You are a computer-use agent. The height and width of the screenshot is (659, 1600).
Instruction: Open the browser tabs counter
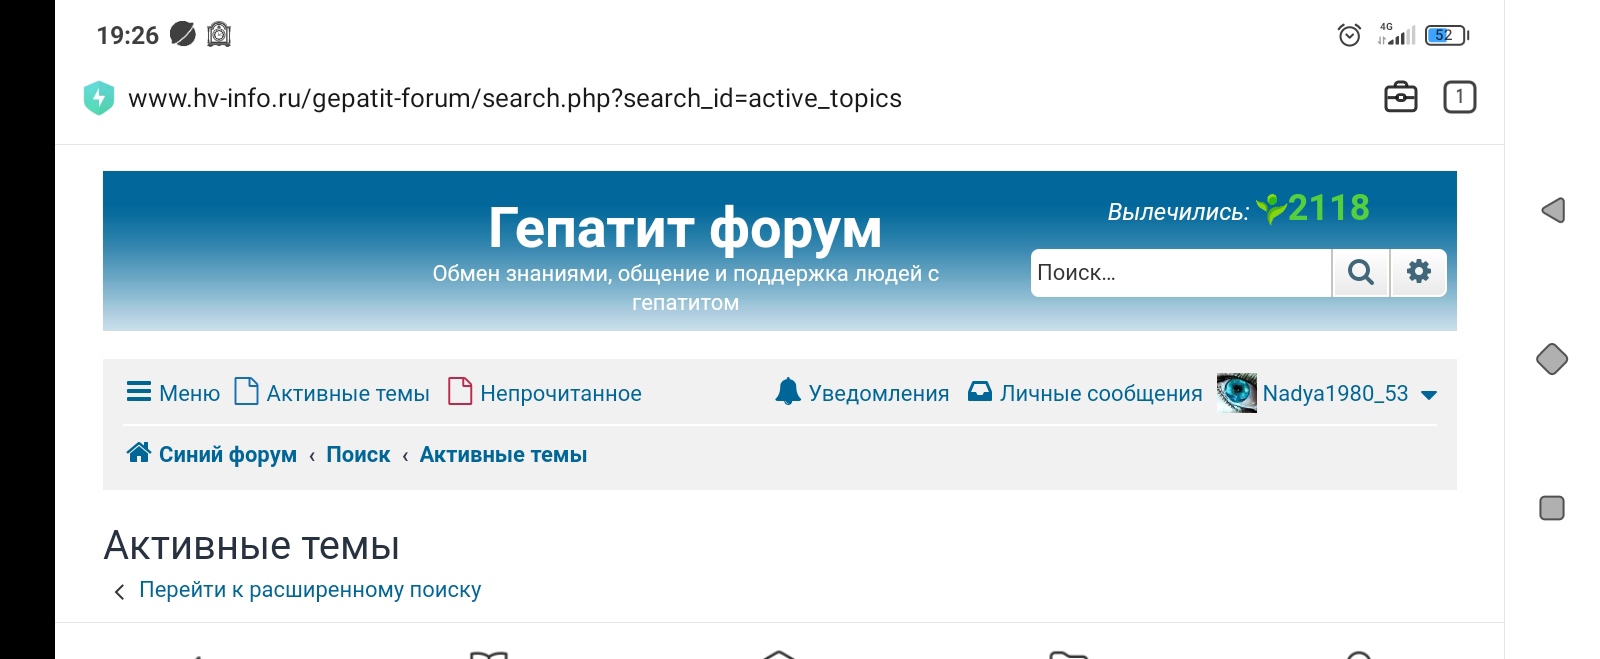click(1459, 97)
